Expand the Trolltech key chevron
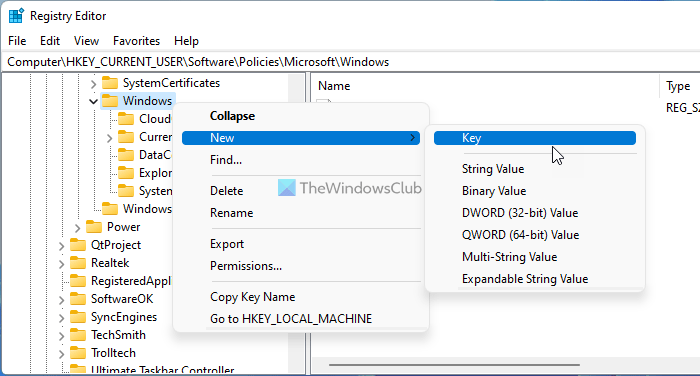 pyautogui.click(x=61, y=354)
